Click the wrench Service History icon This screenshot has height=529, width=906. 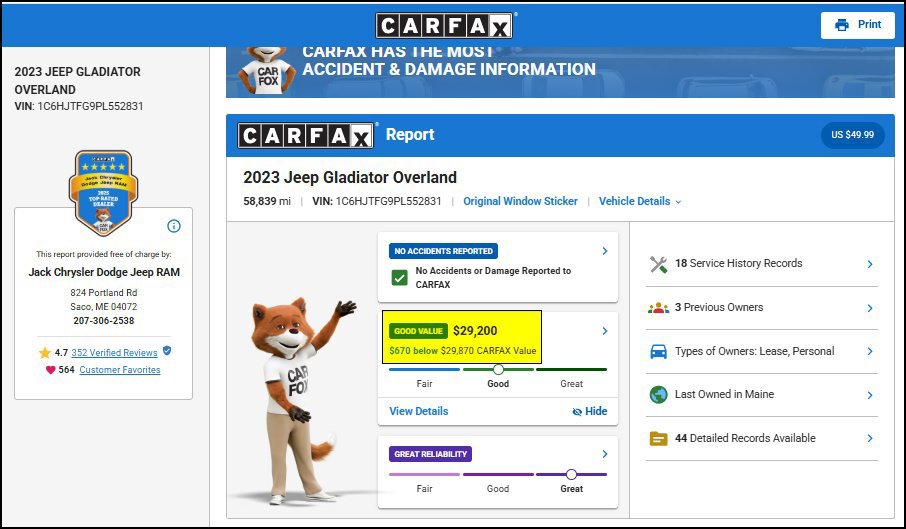(x=659, y=264)
